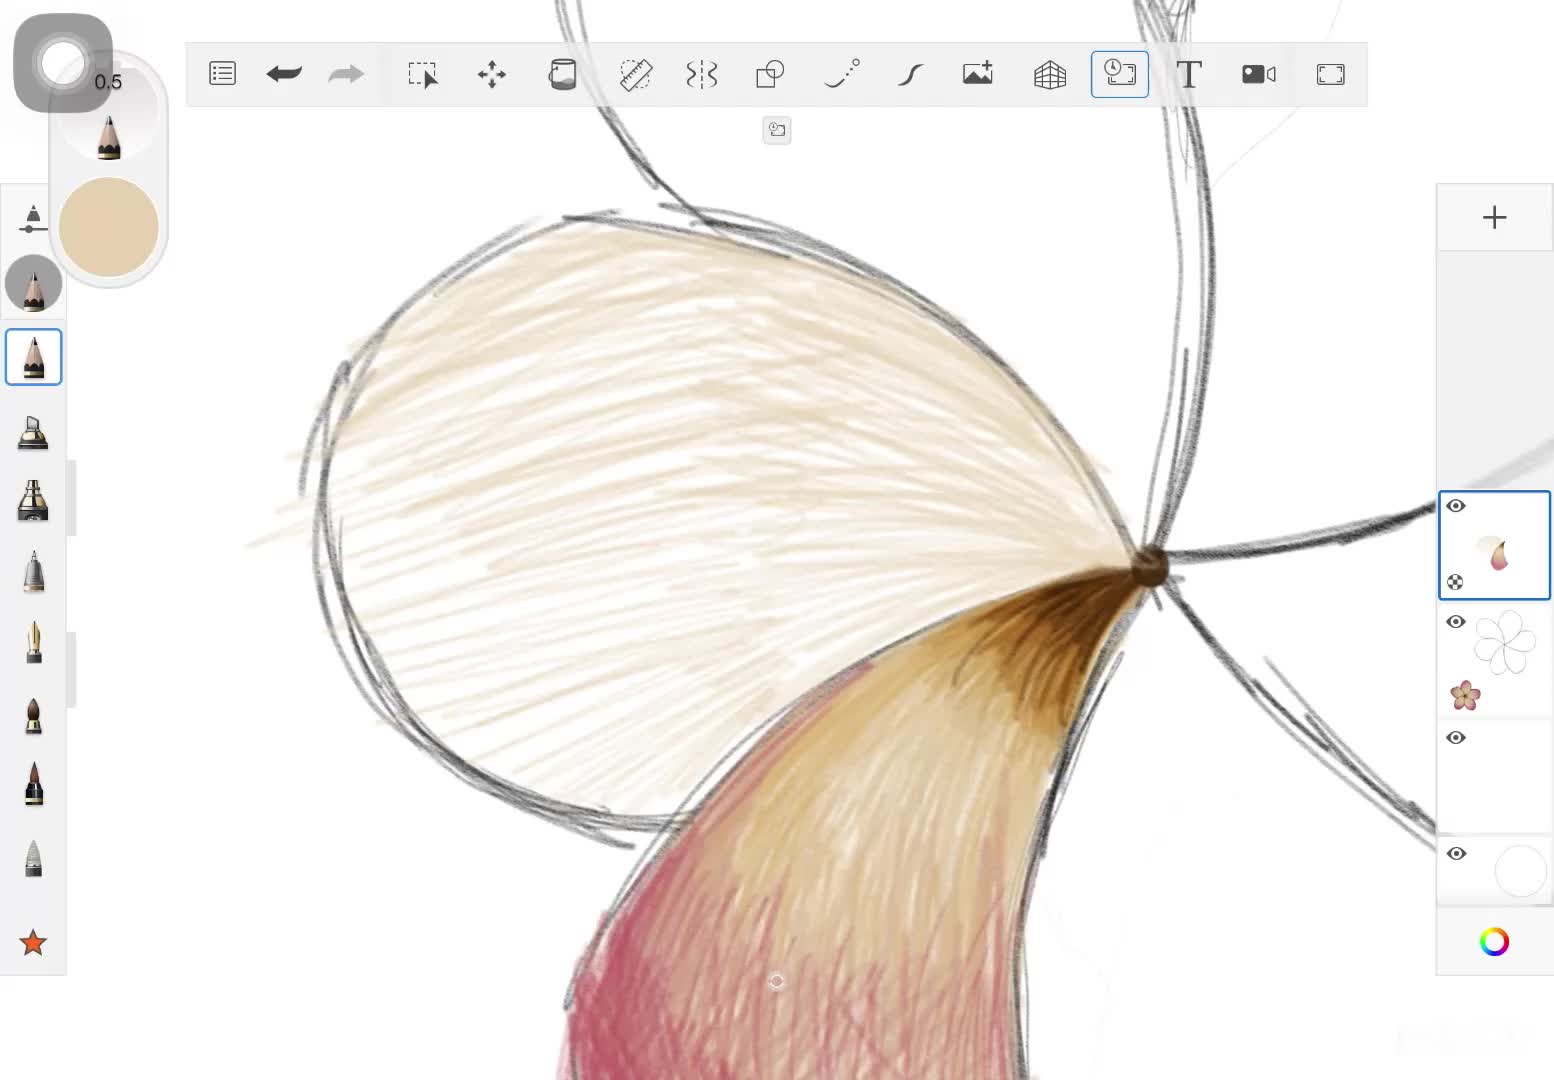Select the Selection tool
The image size is (1554, 1080).
click(423, 75)
